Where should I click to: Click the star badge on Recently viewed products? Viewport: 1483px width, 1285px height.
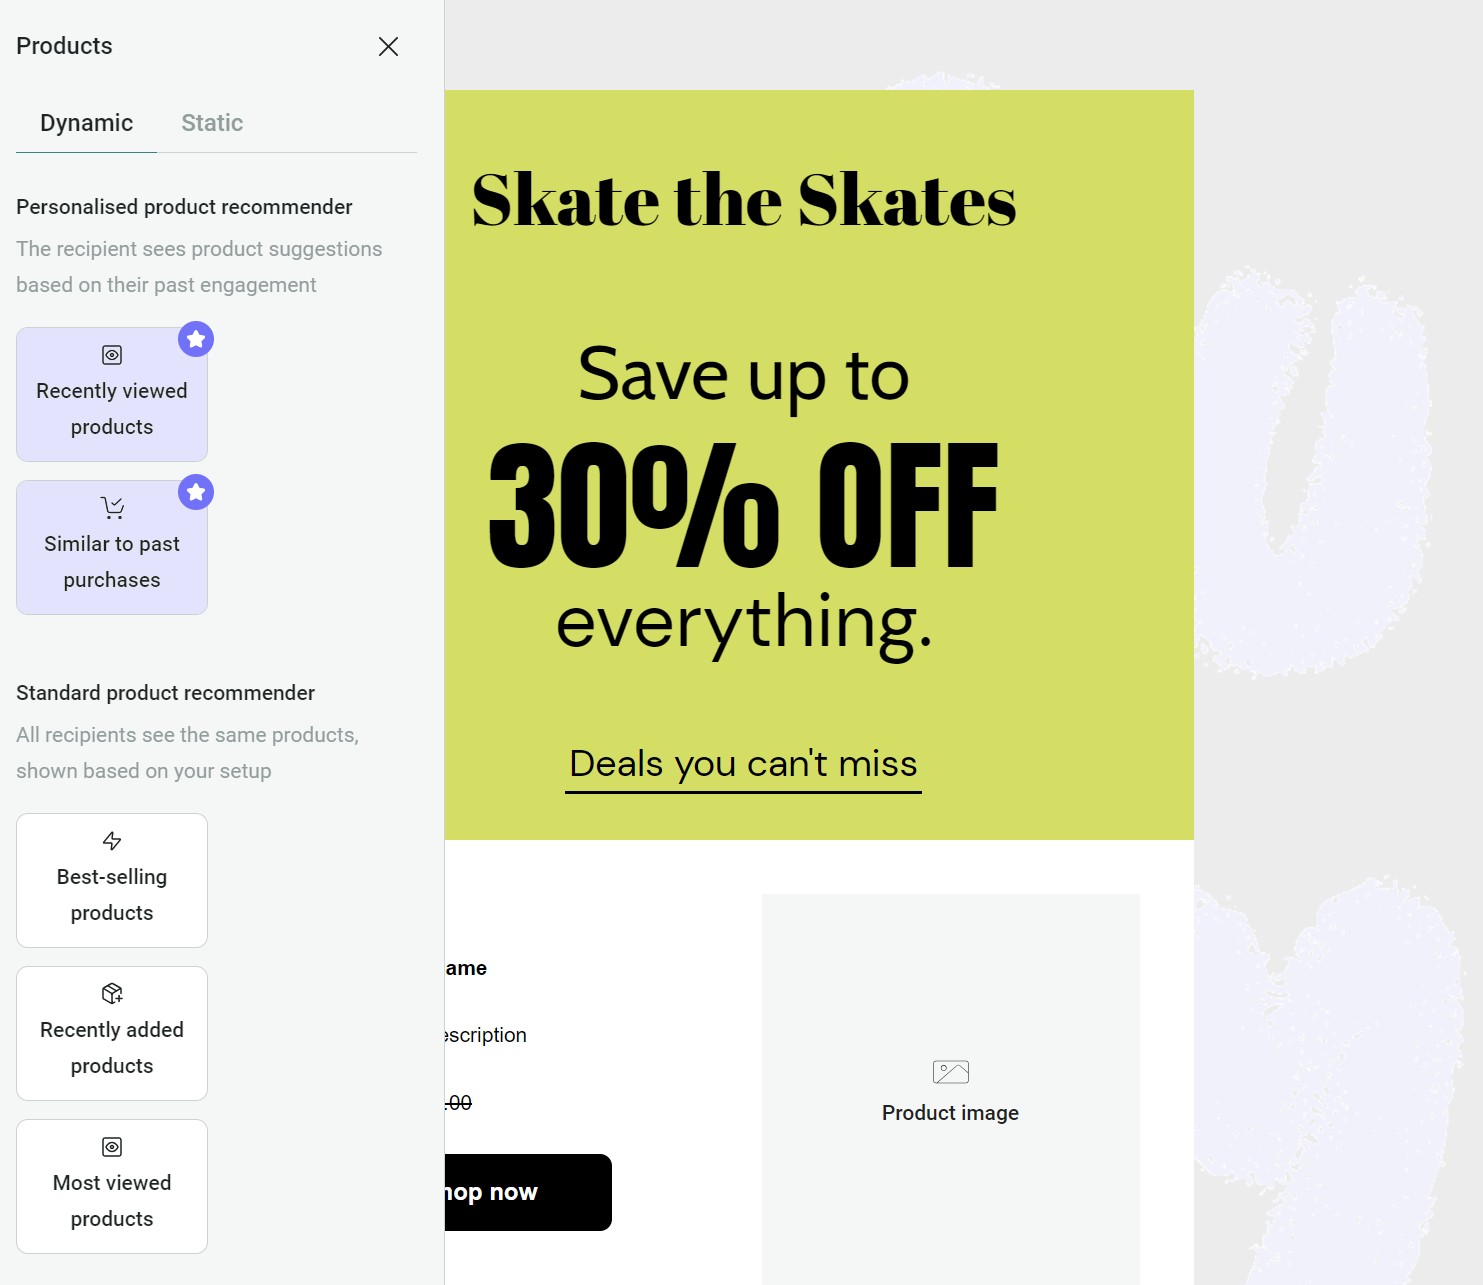[196, 340]
